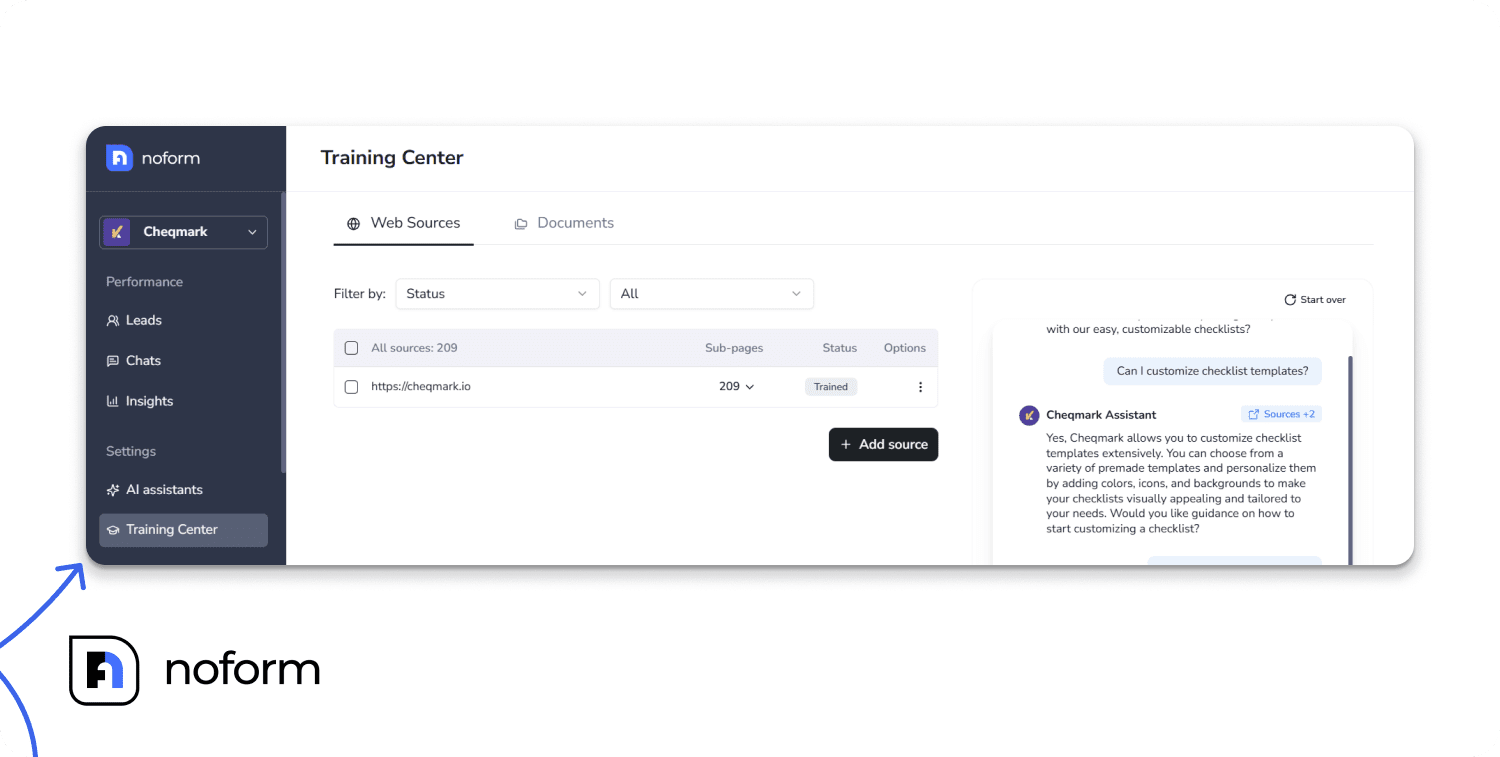Click the Add source button

(883, 444)
